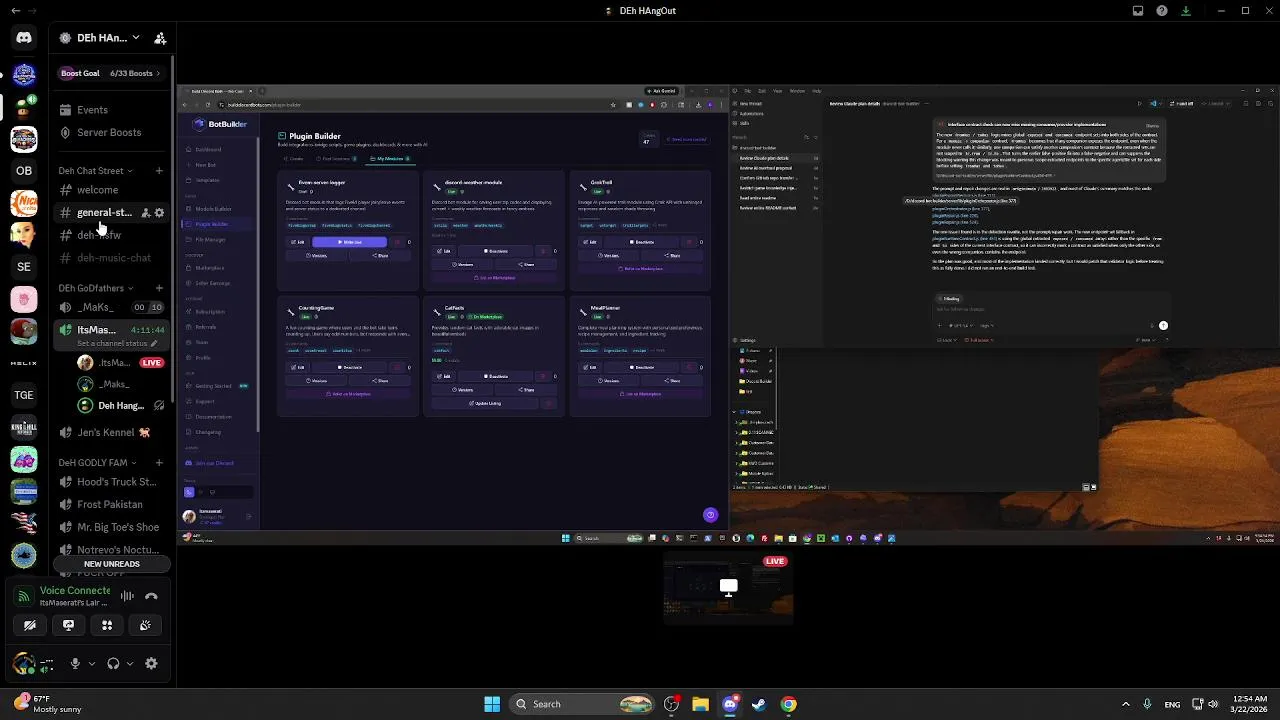1280x720 pixels.
Task: Select Deh Hang... user in voice channel
Action: 120,406
